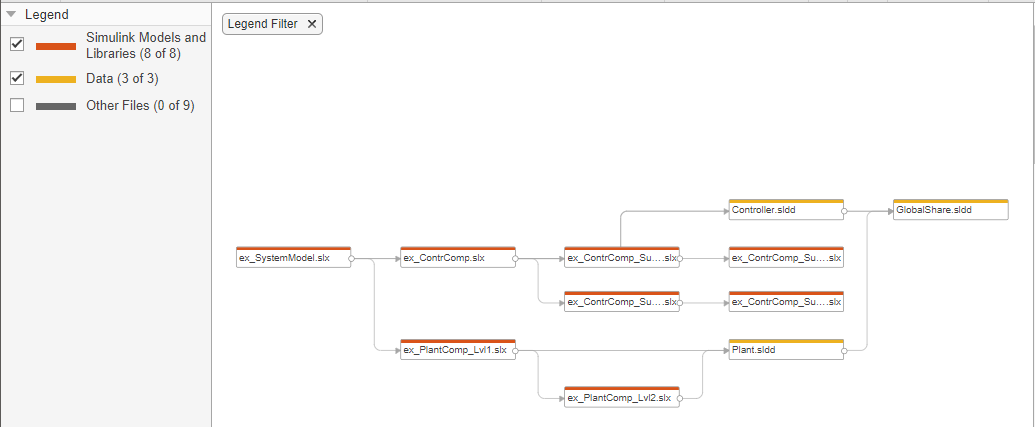Click the gray Other Files swatch
The height and width of the screenshot is (427, 1035).
tap(55, 106)
